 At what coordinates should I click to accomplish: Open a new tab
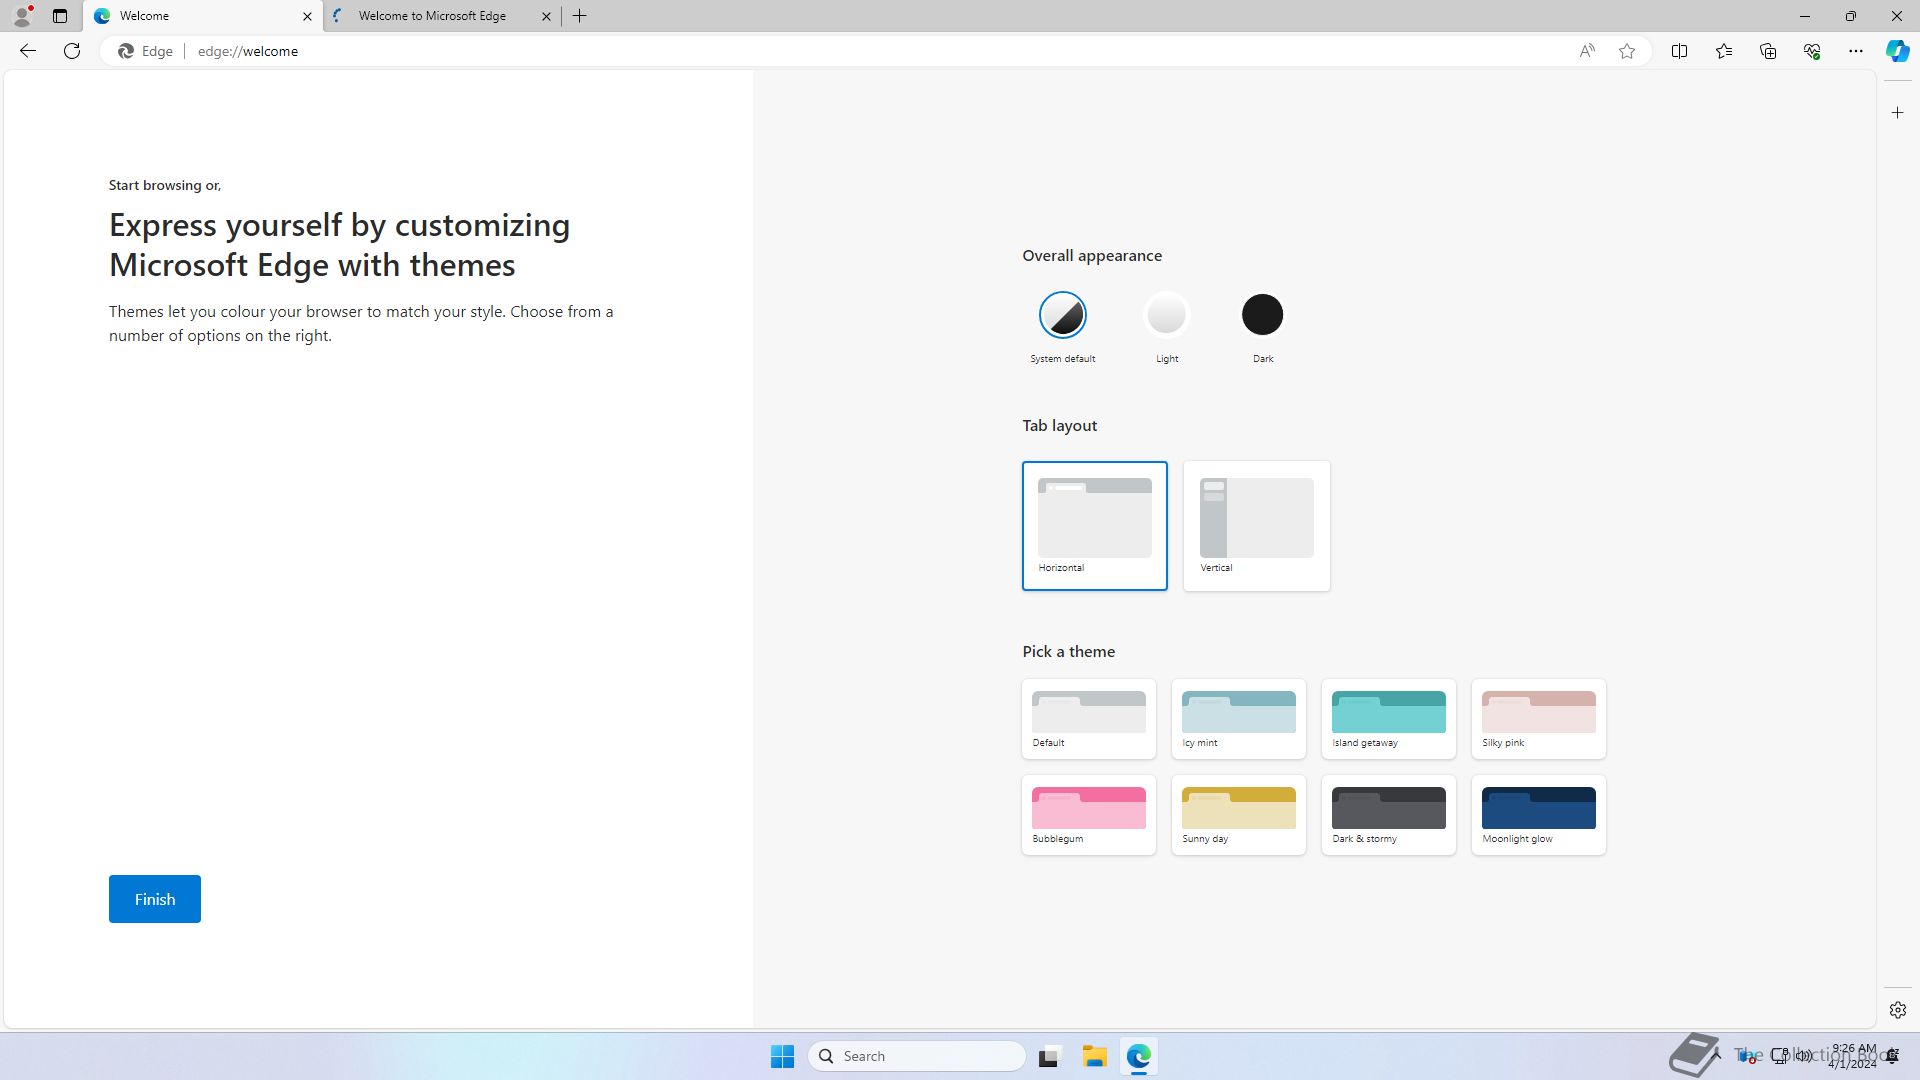tap(580, 16)
